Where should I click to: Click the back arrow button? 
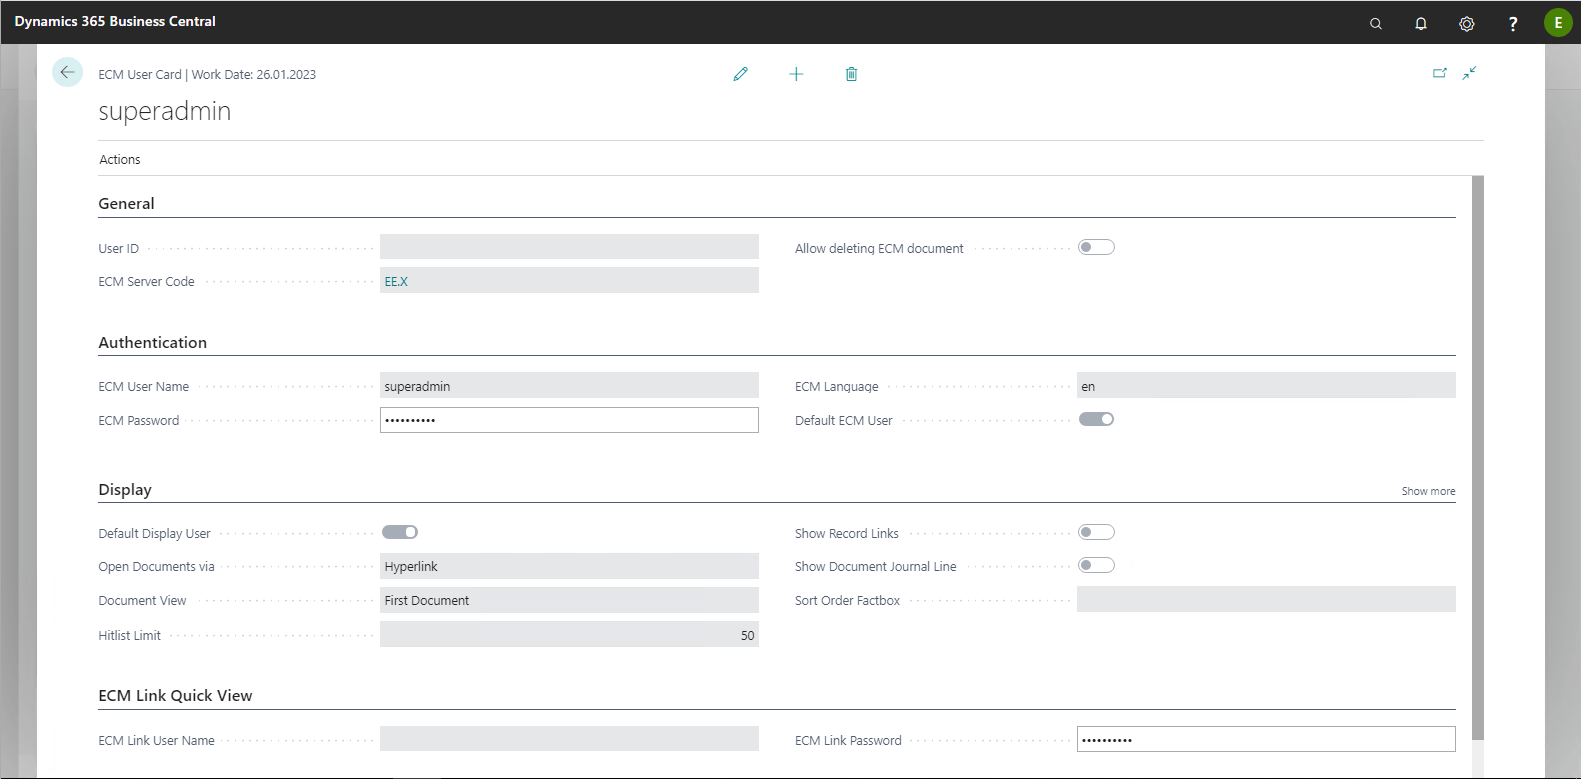[x=67, y=72]
